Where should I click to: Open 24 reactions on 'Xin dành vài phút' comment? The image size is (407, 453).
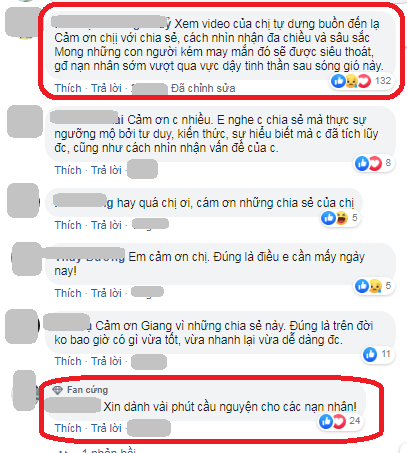340,421
